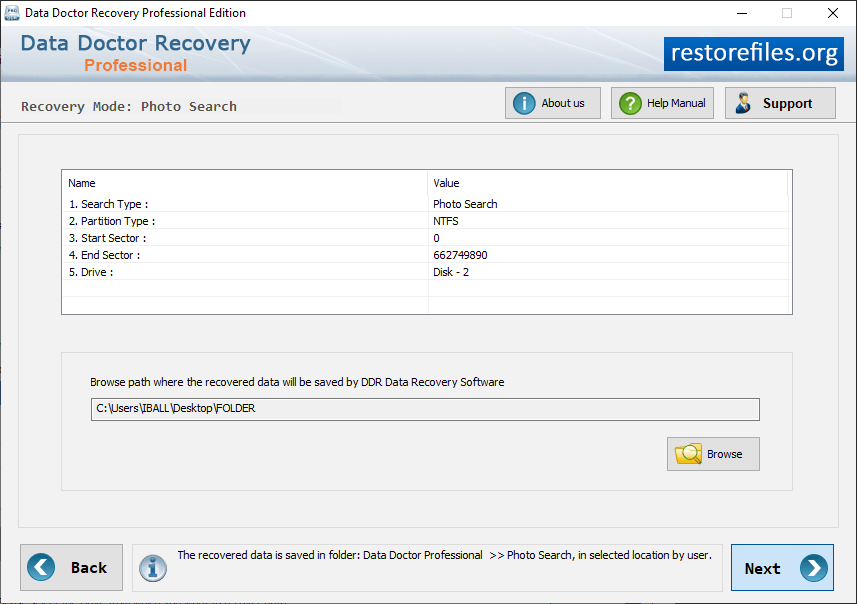Screen dimensions: 857x604
Task: Click the restorefiles.org banner
Action: click(754, 54)
